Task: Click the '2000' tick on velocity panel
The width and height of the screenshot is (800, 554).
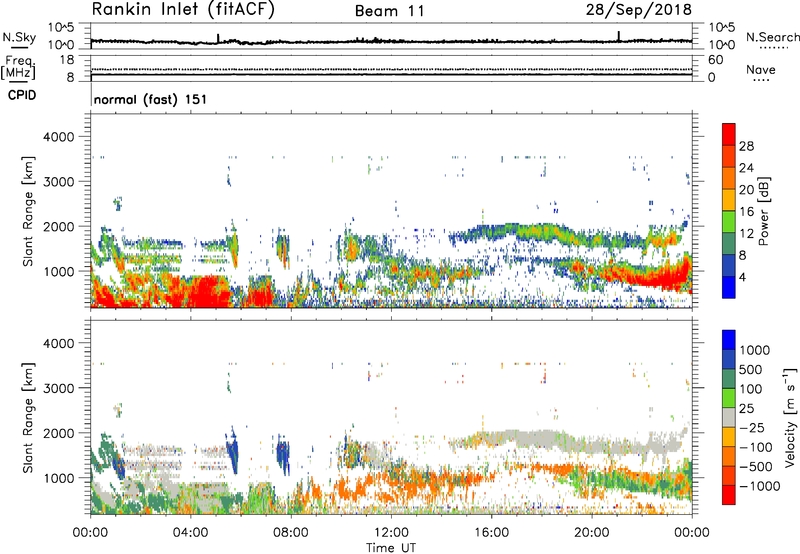Action: point(58,433)
